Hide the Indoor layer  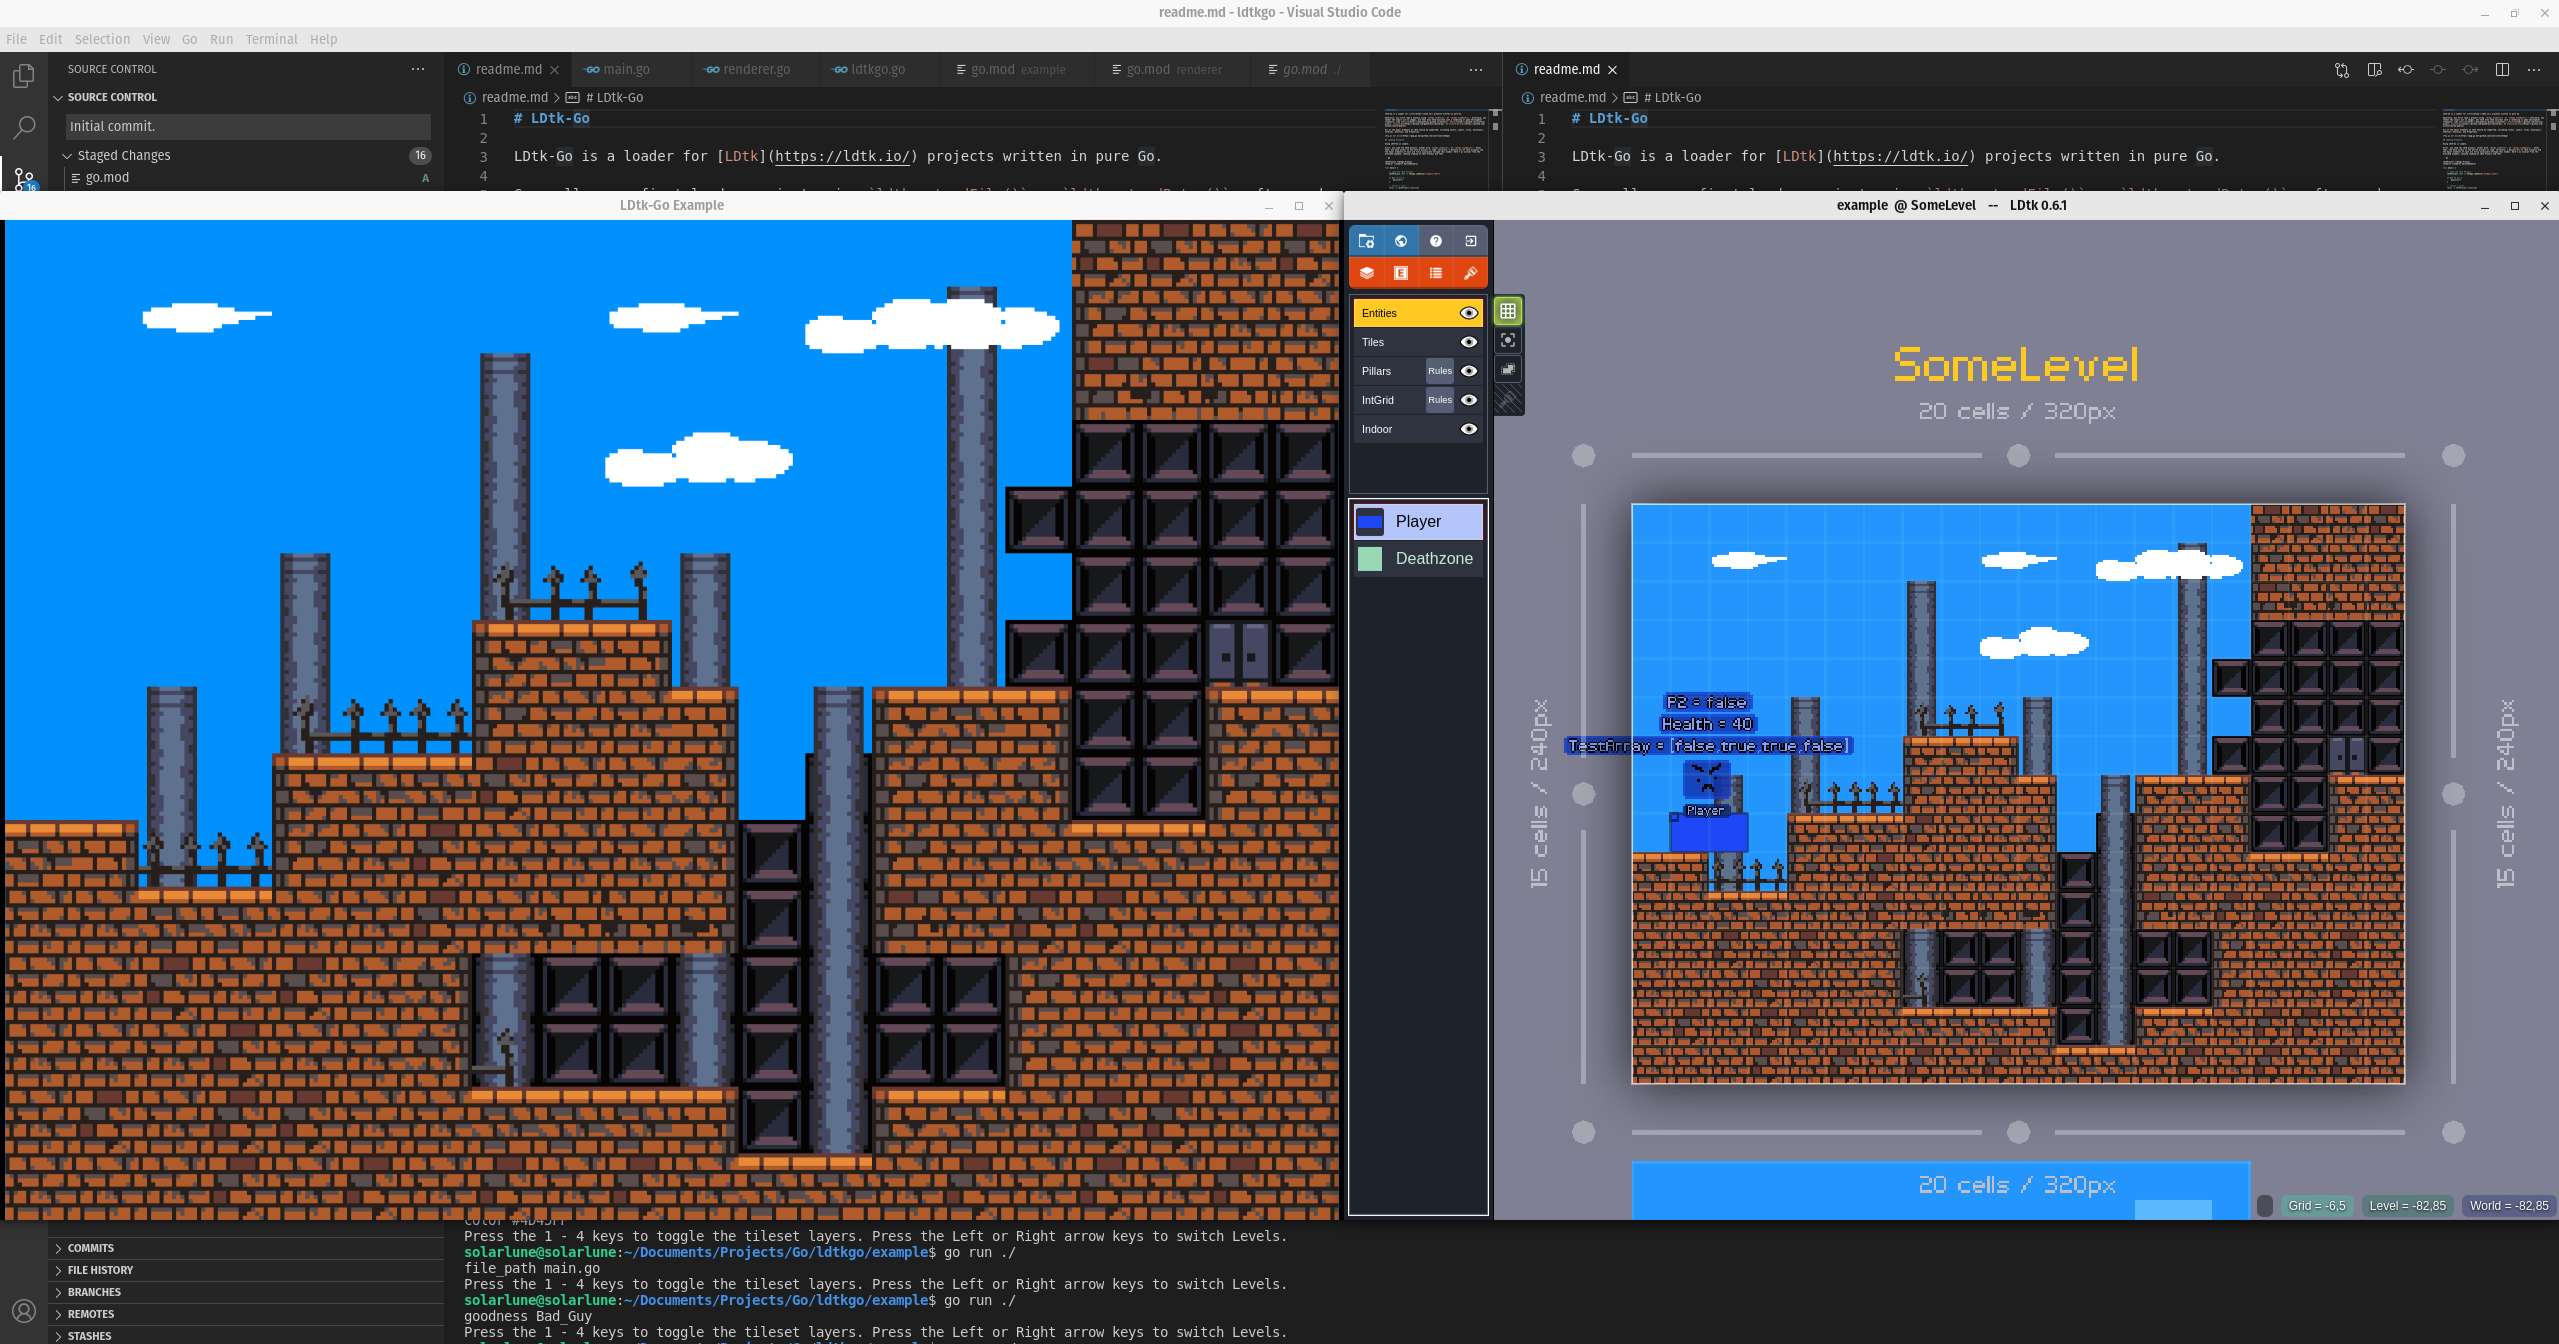coord(1468,429)
